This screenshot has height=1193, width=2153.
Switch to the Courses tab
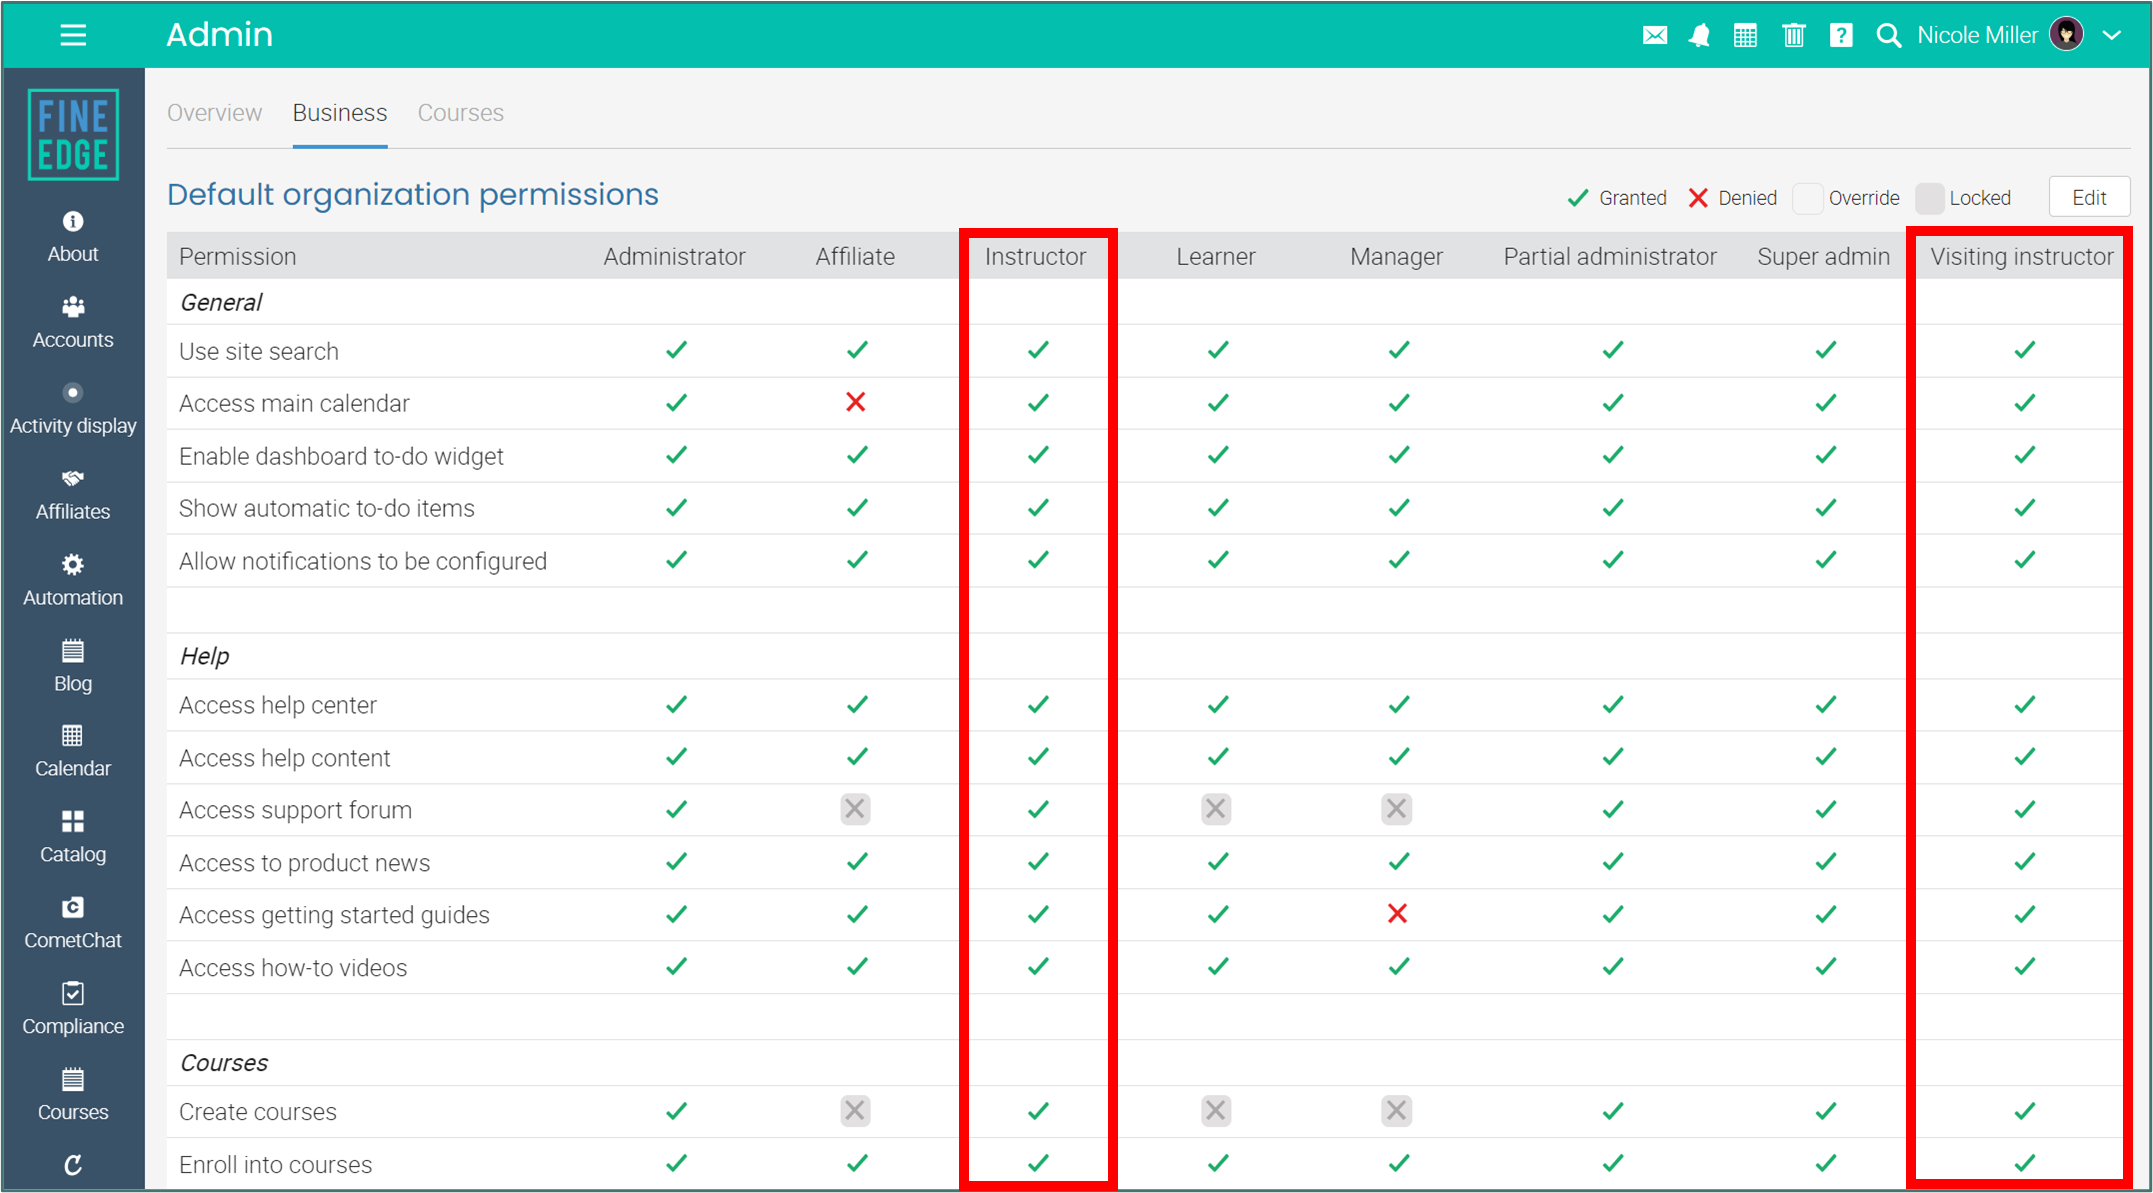(460, 113)
